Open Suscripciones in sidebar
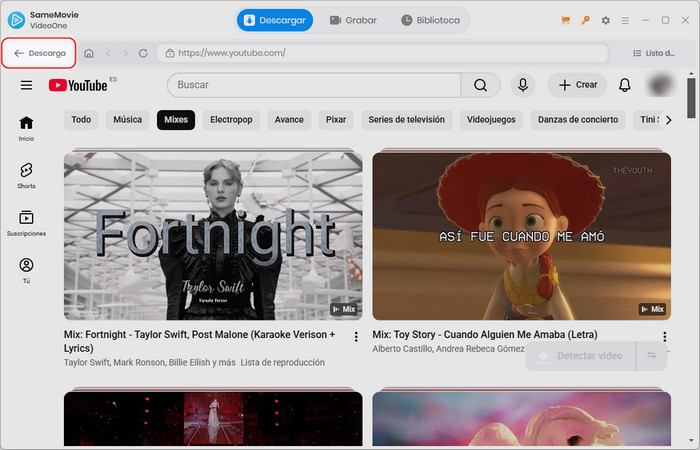 pos(26,223)
